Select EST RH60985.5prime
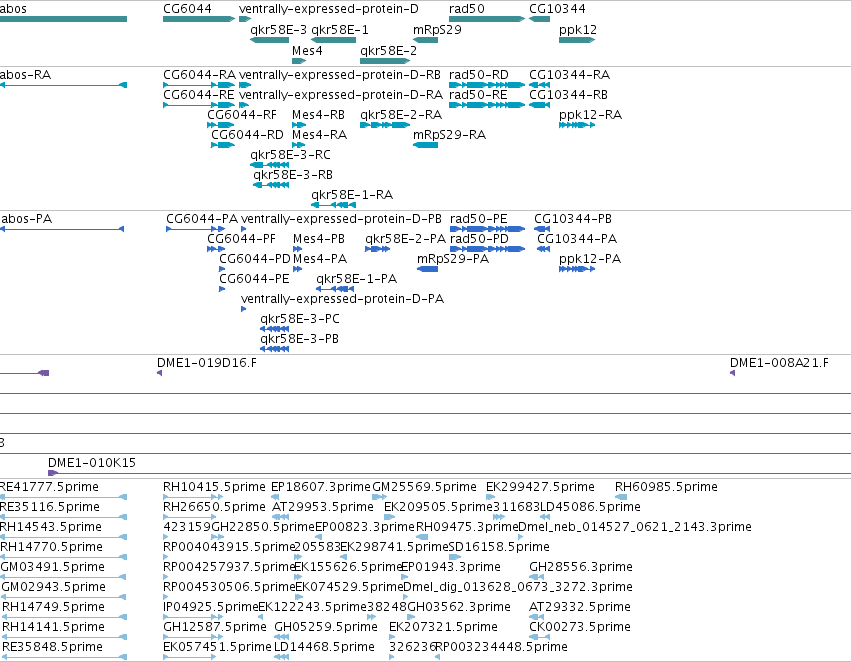Image resolution: width=851 pixels, height=662 pixels. coord(621,497)
